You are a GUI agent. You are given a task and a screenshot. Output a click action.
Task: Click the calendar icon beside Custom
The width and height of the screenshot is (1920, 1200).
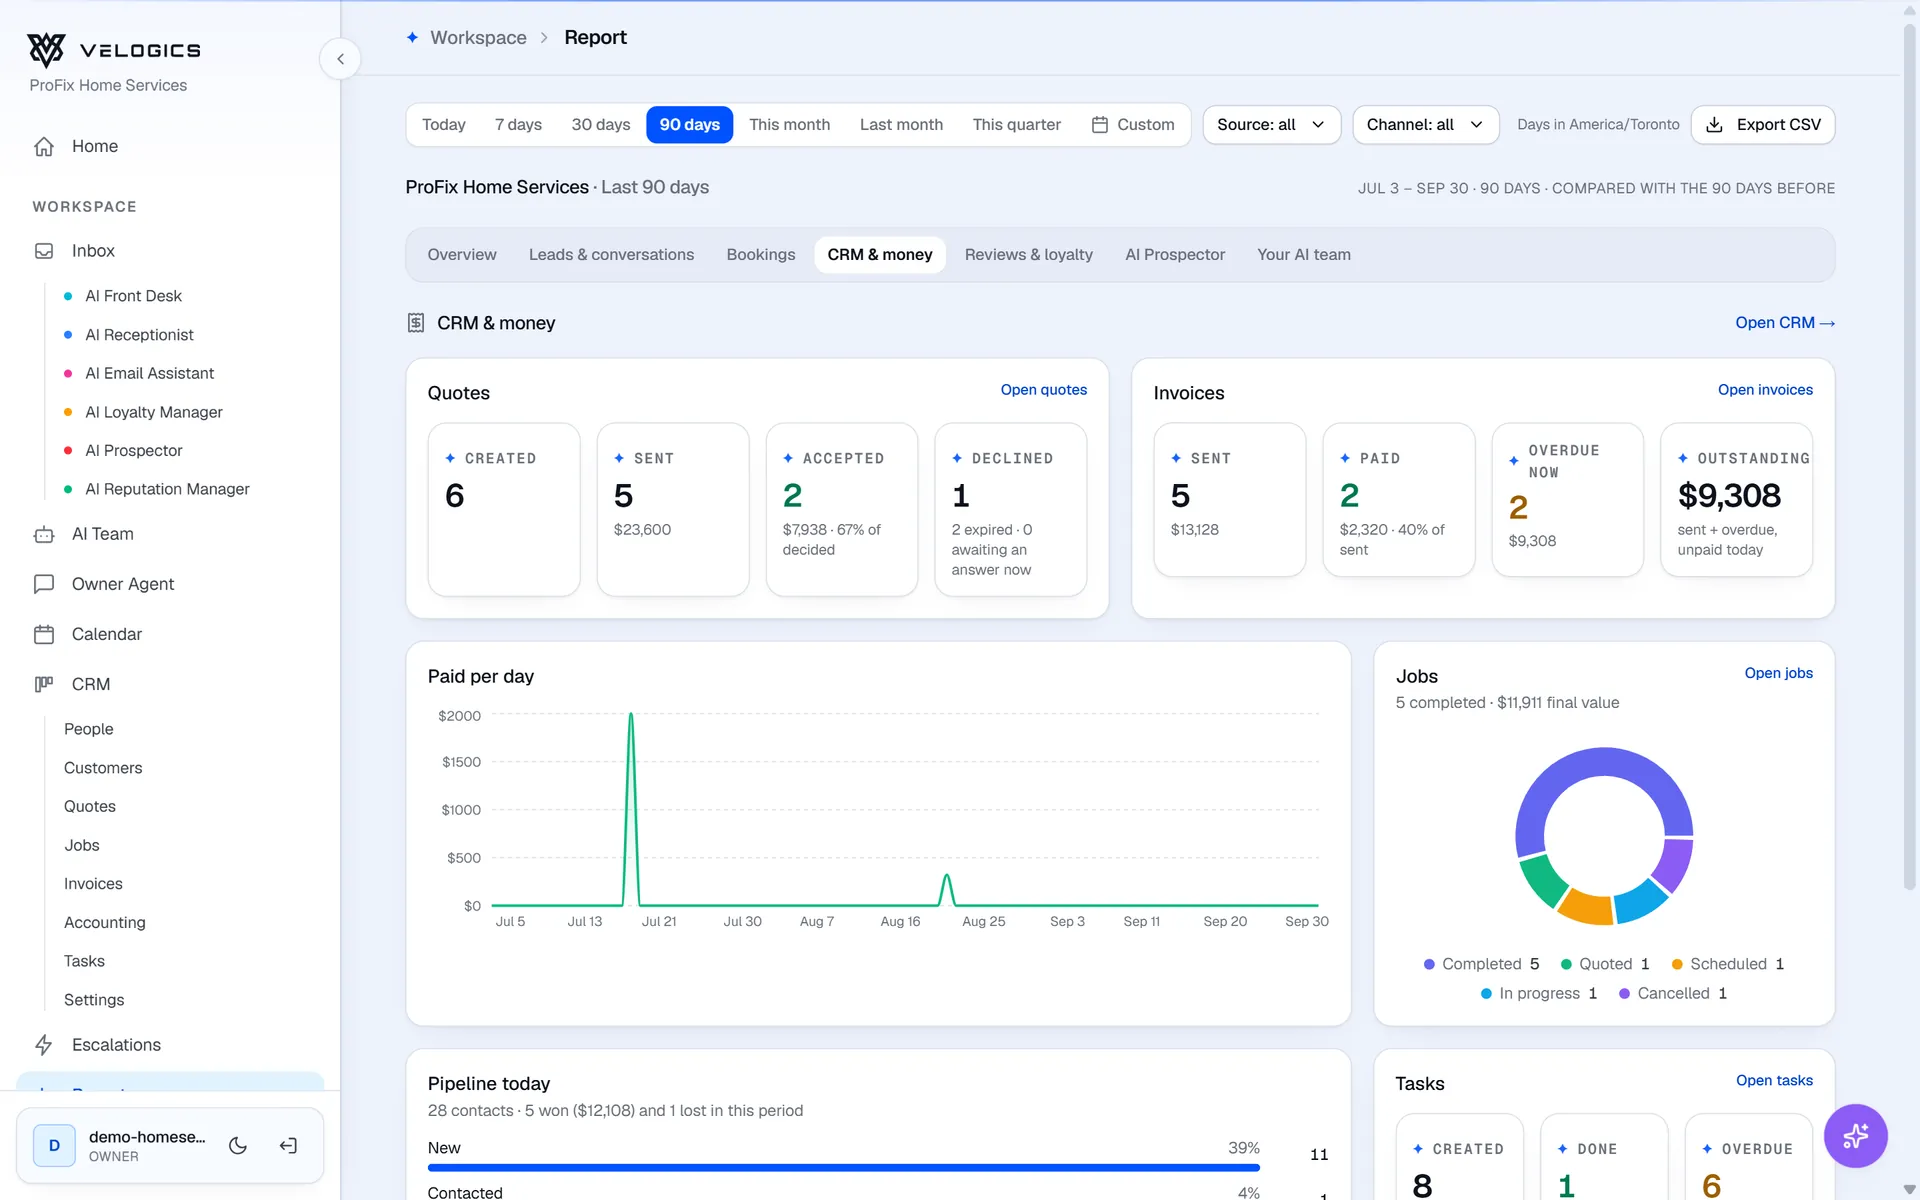coord(1100,125)
